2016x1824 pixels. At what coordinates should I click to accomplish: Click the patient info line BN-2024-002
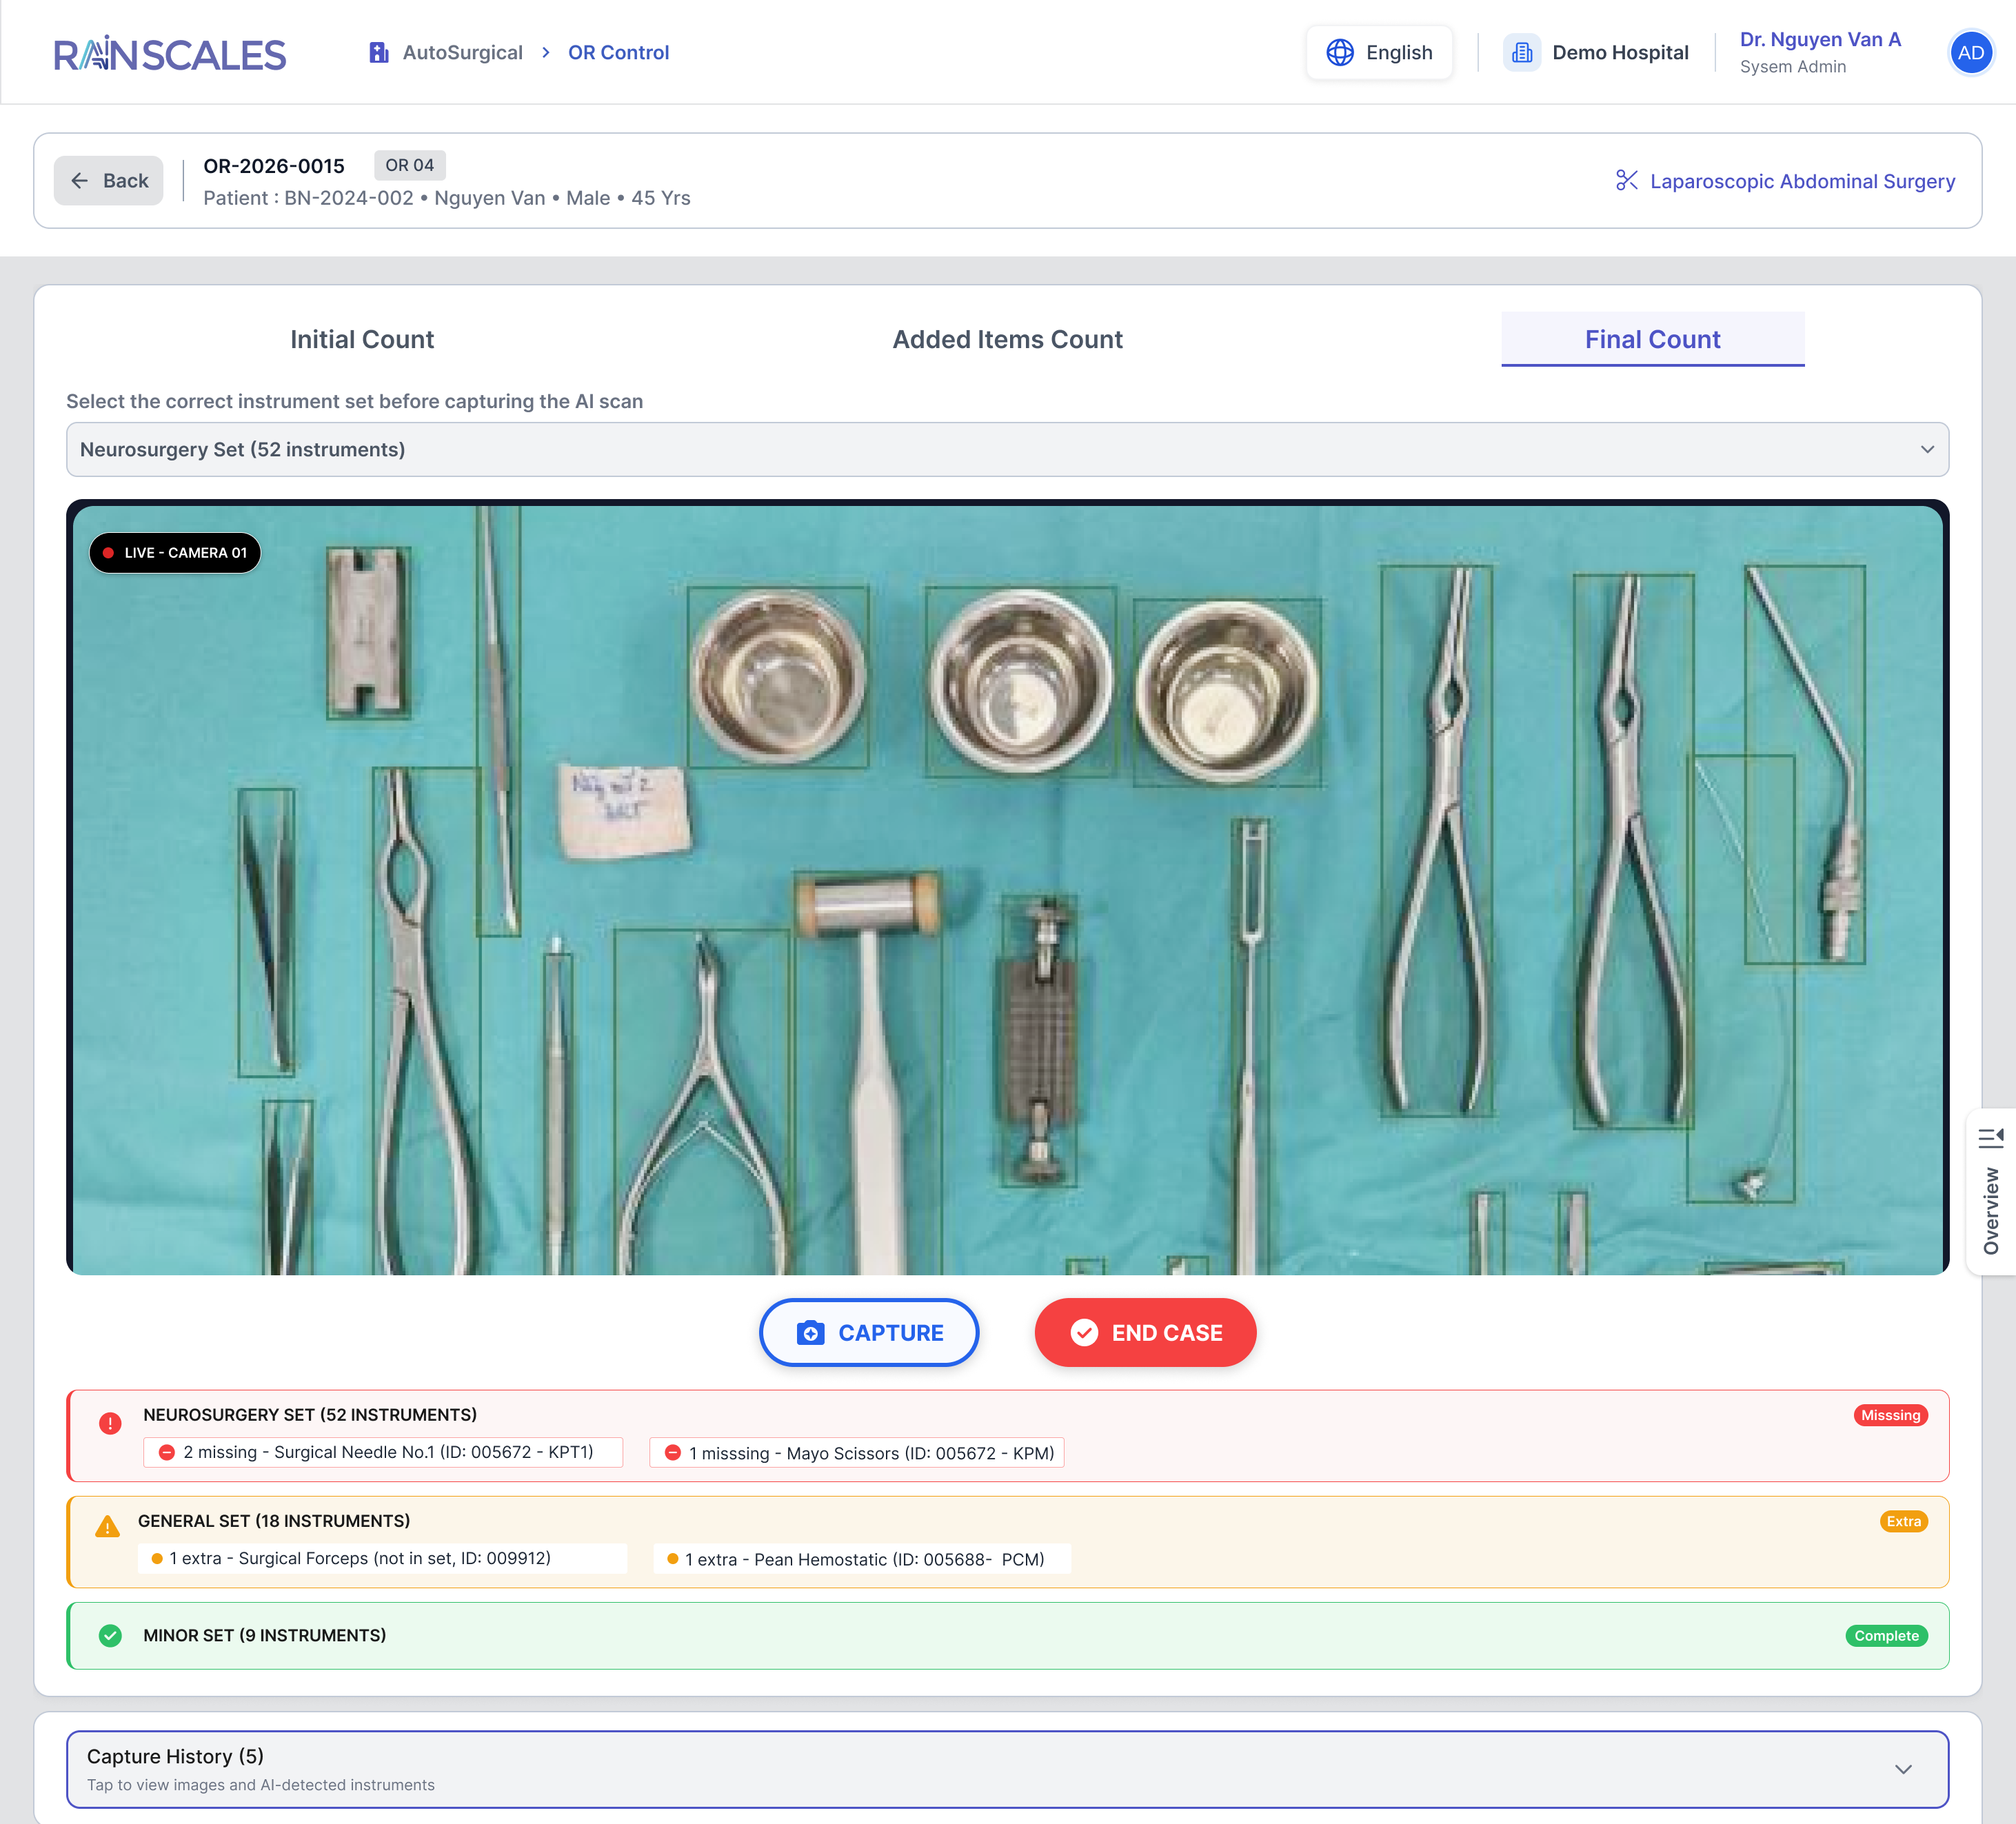coord(447,198)
